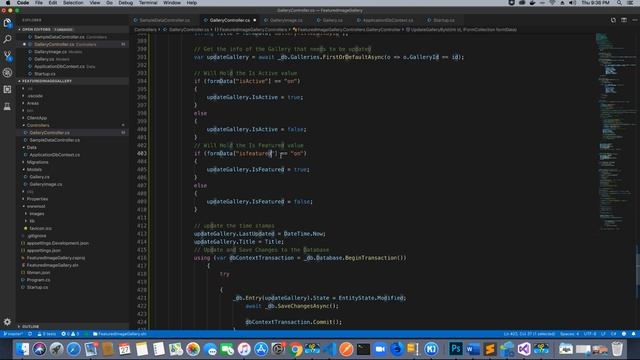Open the Test beaker view in activity bar
Image resolution: width=640 pixels, height=360 pixels.
click(7, 106)
